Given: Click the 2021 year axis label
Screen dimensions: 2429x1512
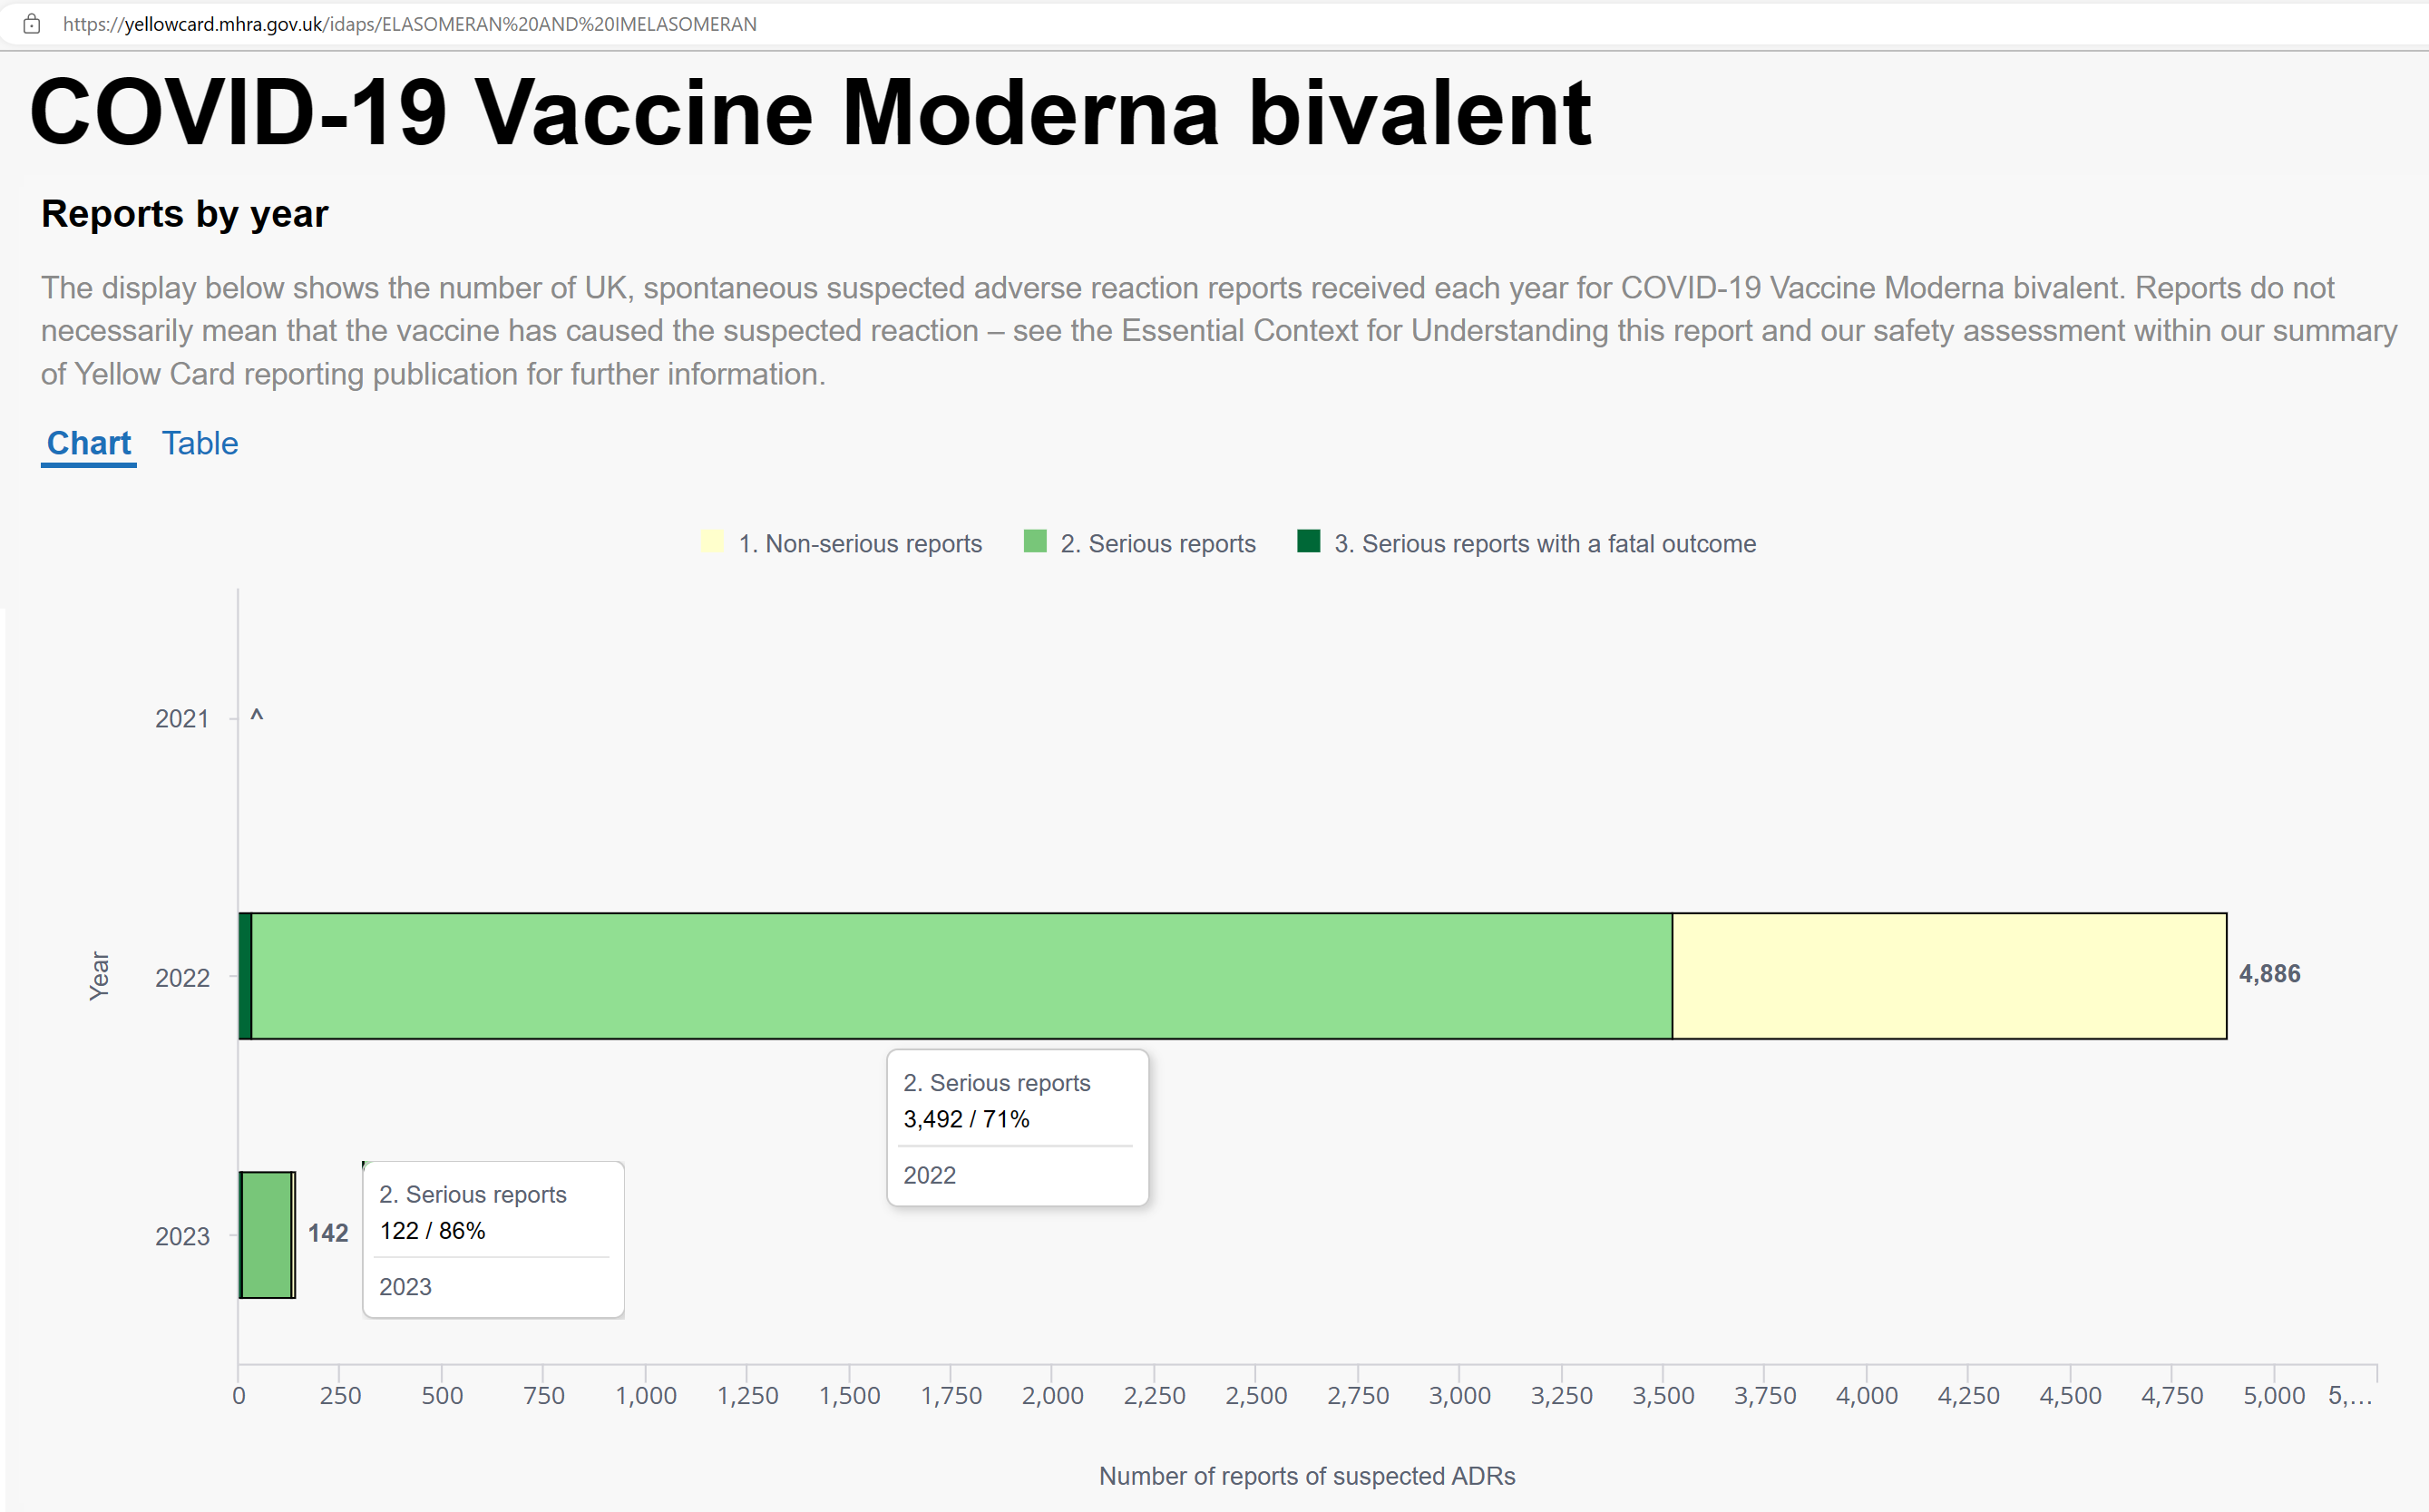Looking at the screenshot, I should pyautogui.click(x=182, y=719).
